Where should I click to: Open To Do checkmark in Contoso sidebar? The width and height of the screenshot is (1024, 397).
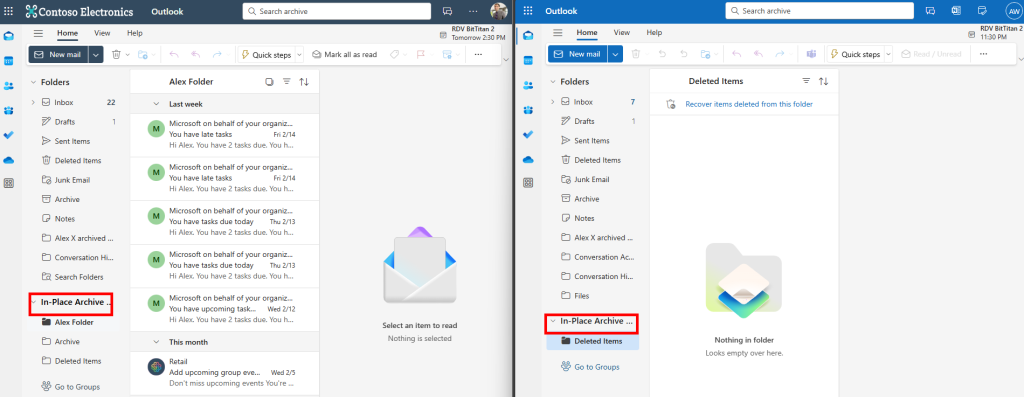[x=8, y=135]
